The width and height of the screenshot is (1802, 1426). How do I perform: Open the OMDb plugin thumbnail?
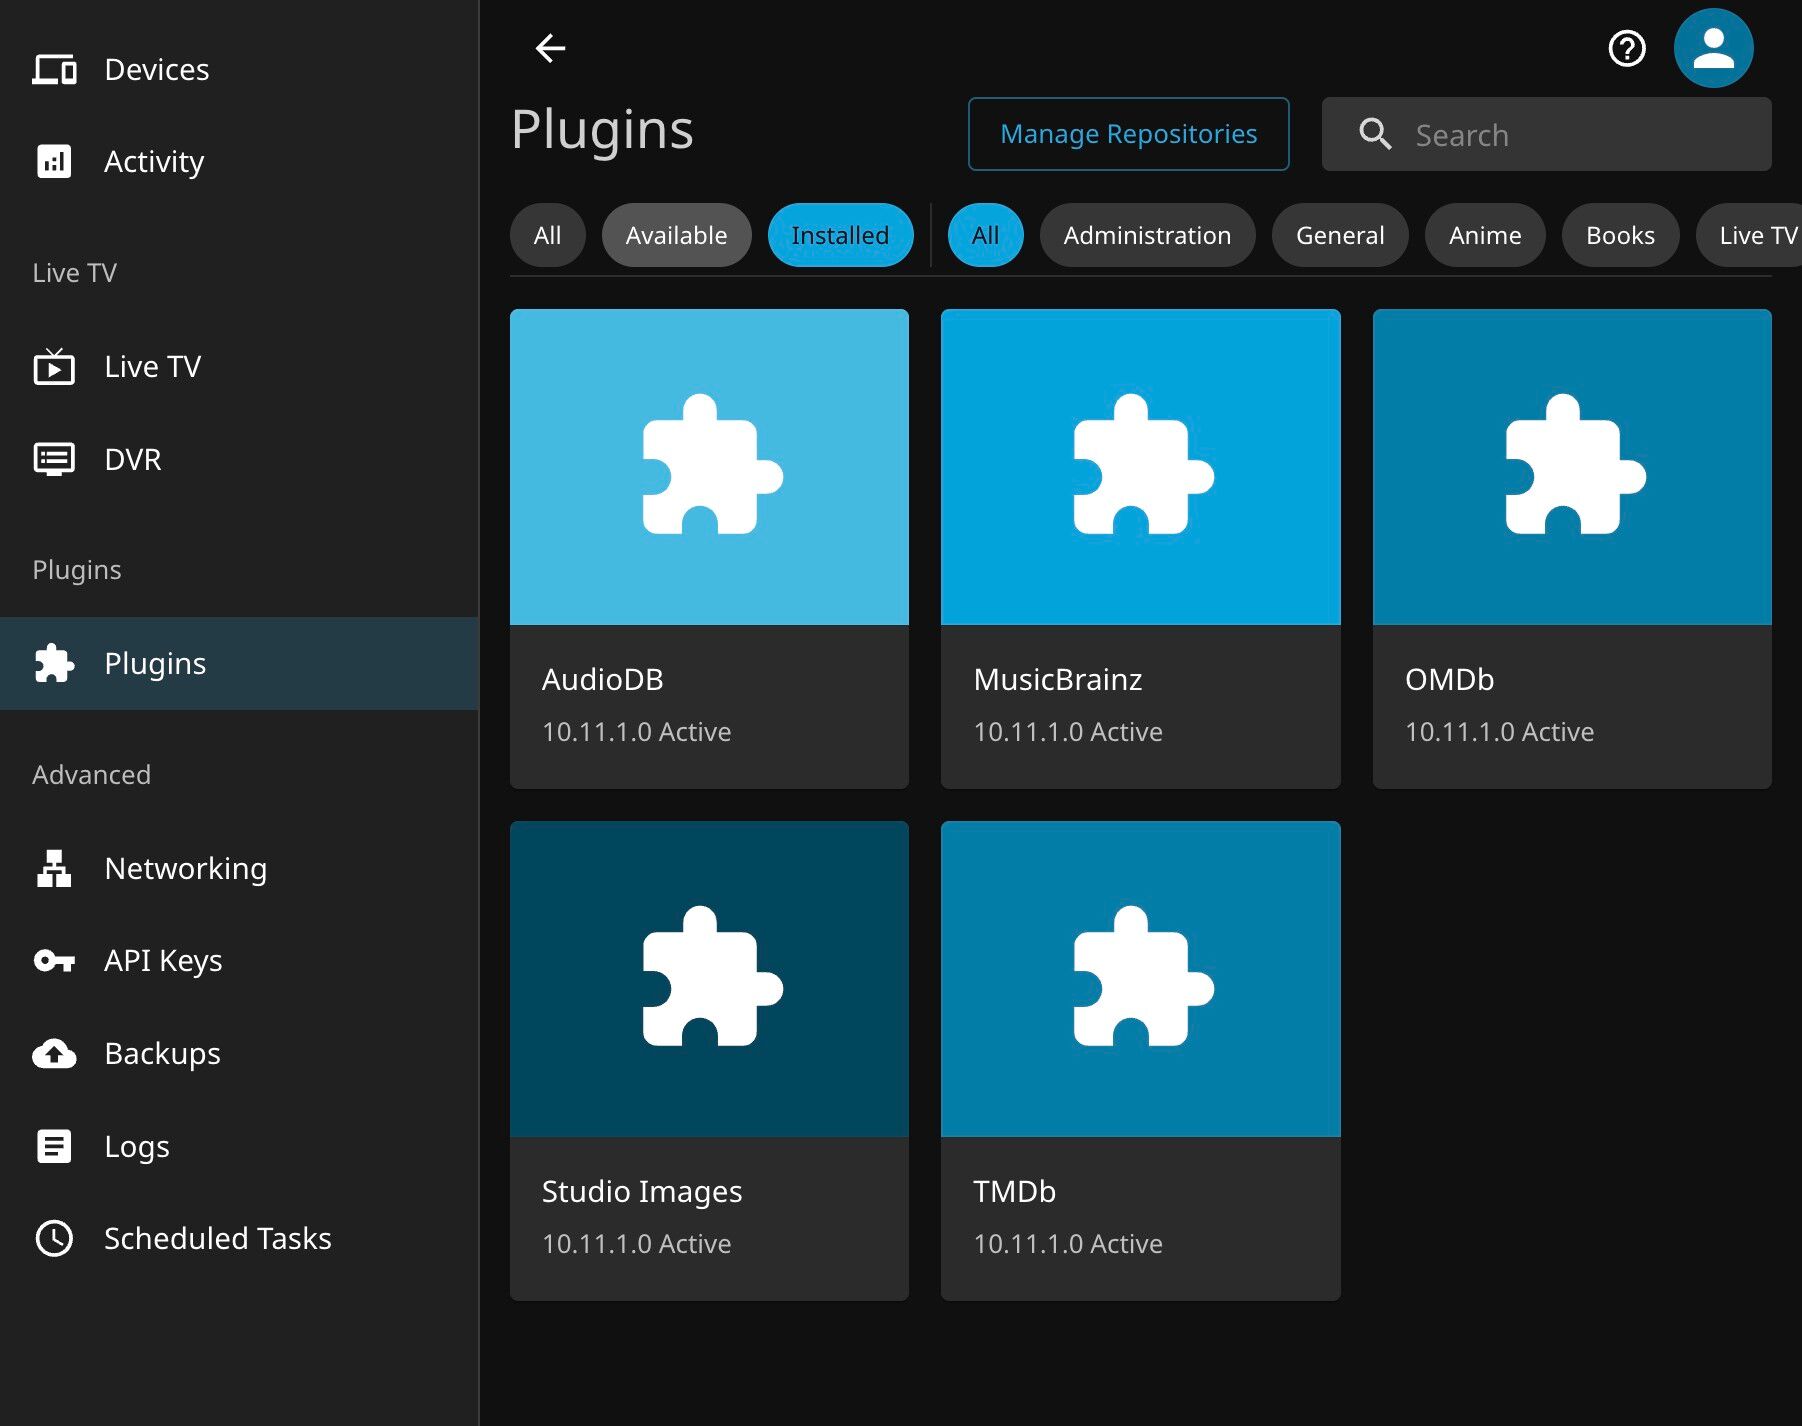(x=1572, y=467)
